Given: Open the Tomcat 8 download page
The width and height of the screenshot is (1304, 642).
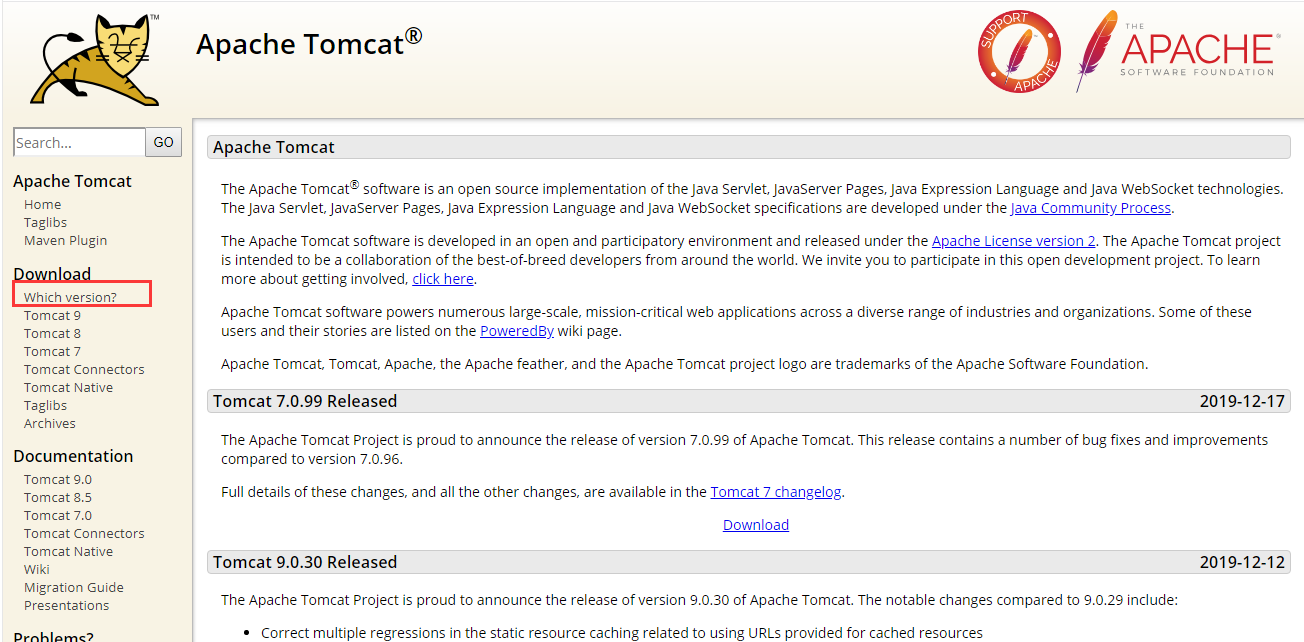Looking at the screenshot, I should (52, 332).
